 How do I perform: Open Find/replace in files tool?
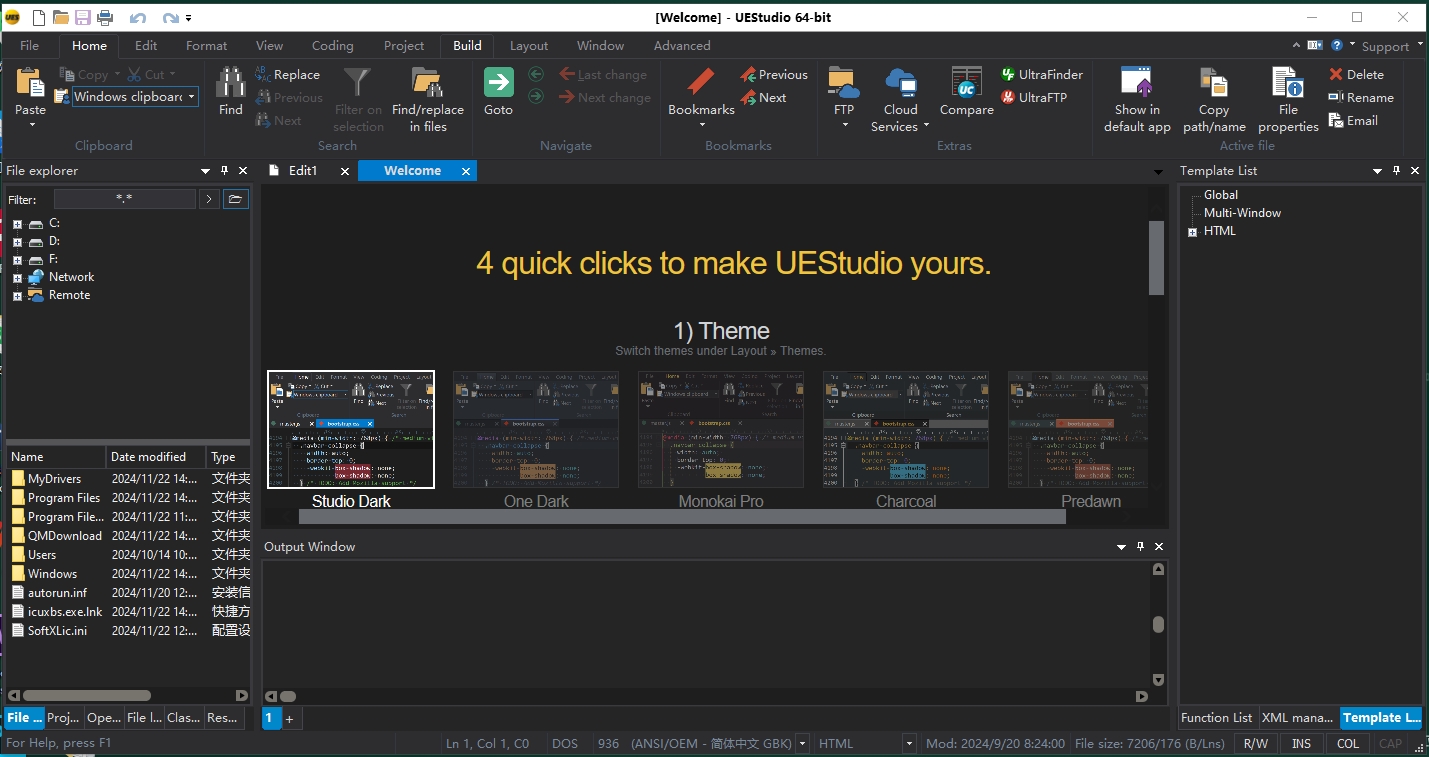[x=427, y=83]
